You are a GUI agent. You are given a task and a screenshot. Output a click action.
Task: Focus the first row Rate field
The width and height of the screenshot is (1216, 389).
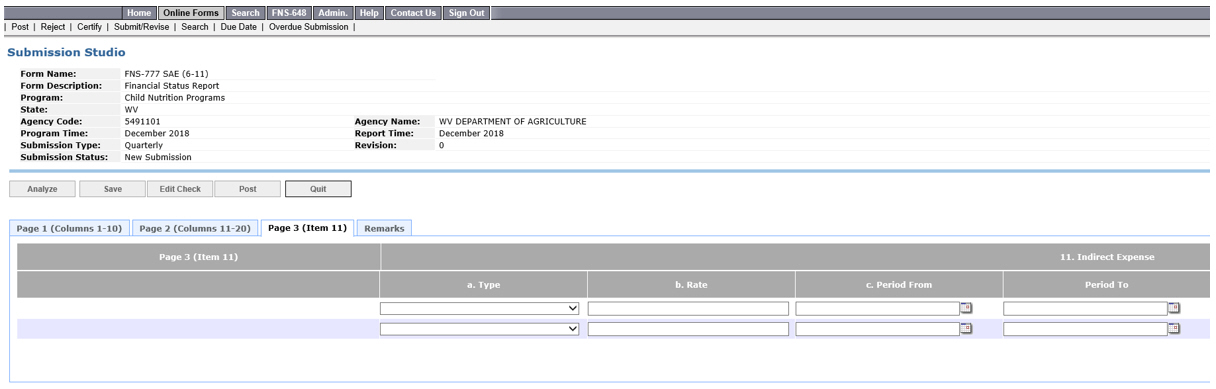(x=688, y=308)
